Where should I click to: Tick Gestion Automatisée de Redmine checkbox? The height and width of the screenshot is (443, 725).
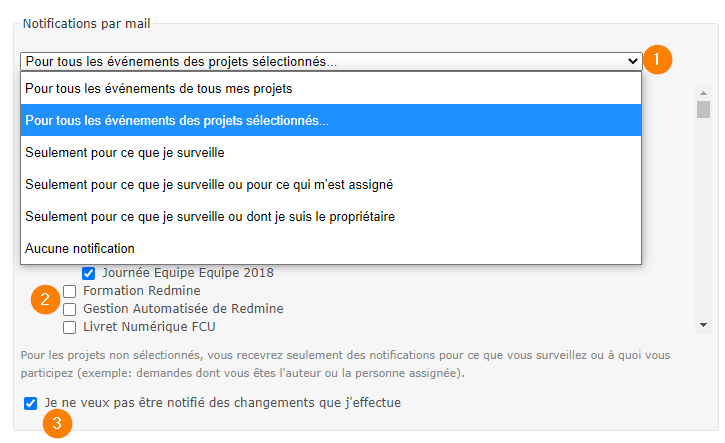pos(70,309)
